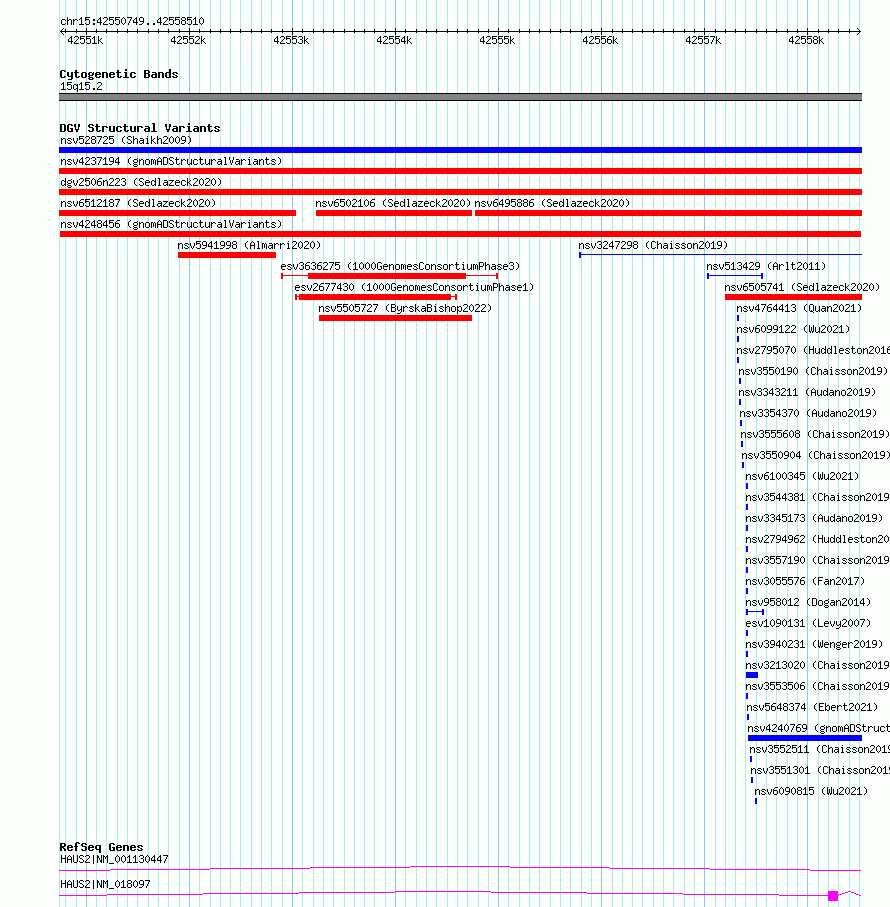This screenshot has width=890, height=907.
Task: Click the Cytogenetic Bands track title
Action: click(x=119, y=74)
